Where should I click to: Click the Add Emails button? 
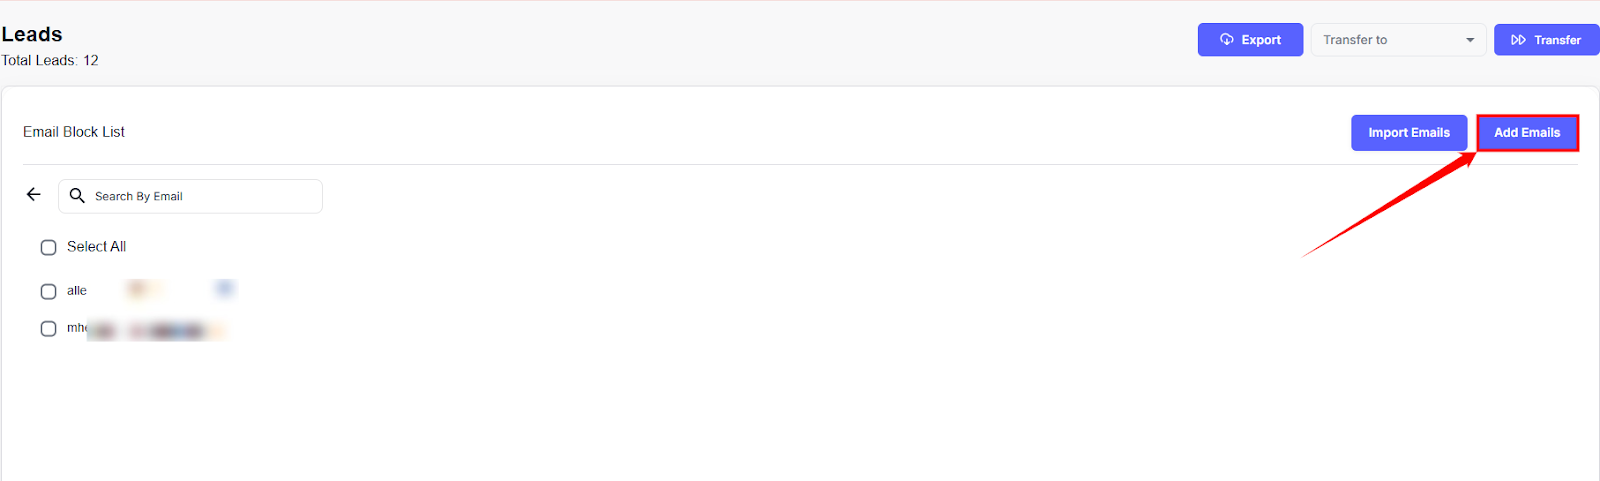point(1527,133)
